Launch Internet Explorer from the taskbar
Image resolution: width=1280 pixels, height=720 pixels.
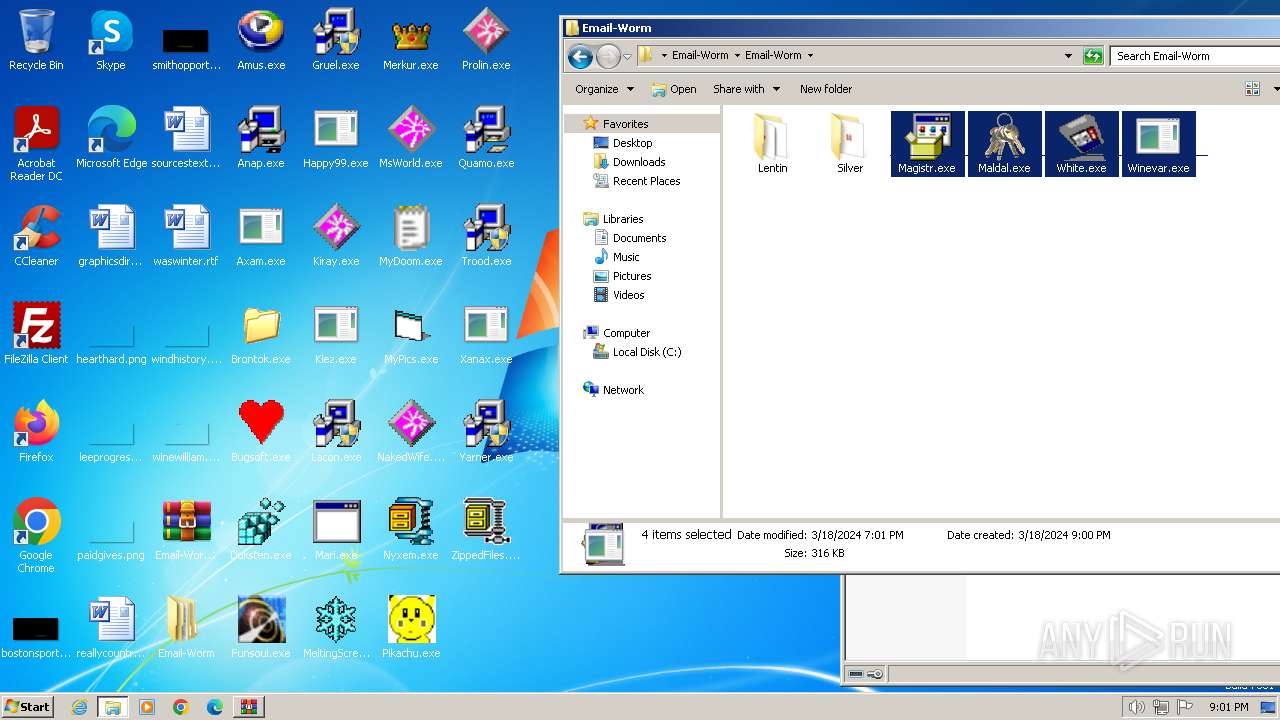80,707
